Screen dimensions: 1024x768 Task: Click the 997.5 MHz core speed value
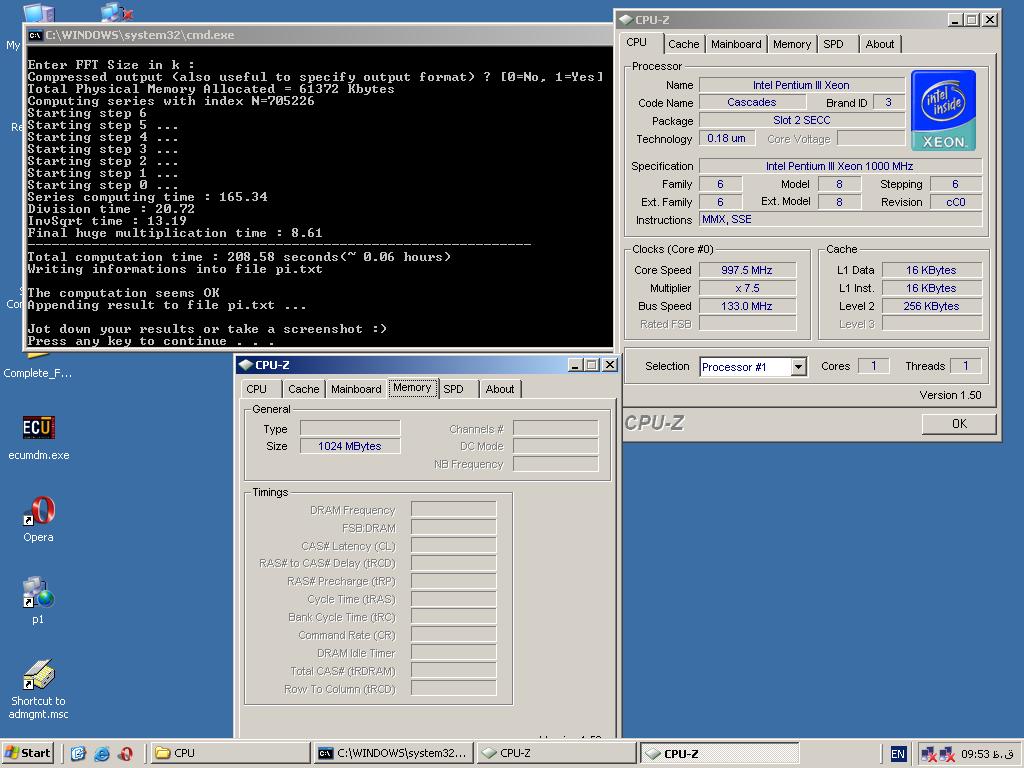[747, 270]
